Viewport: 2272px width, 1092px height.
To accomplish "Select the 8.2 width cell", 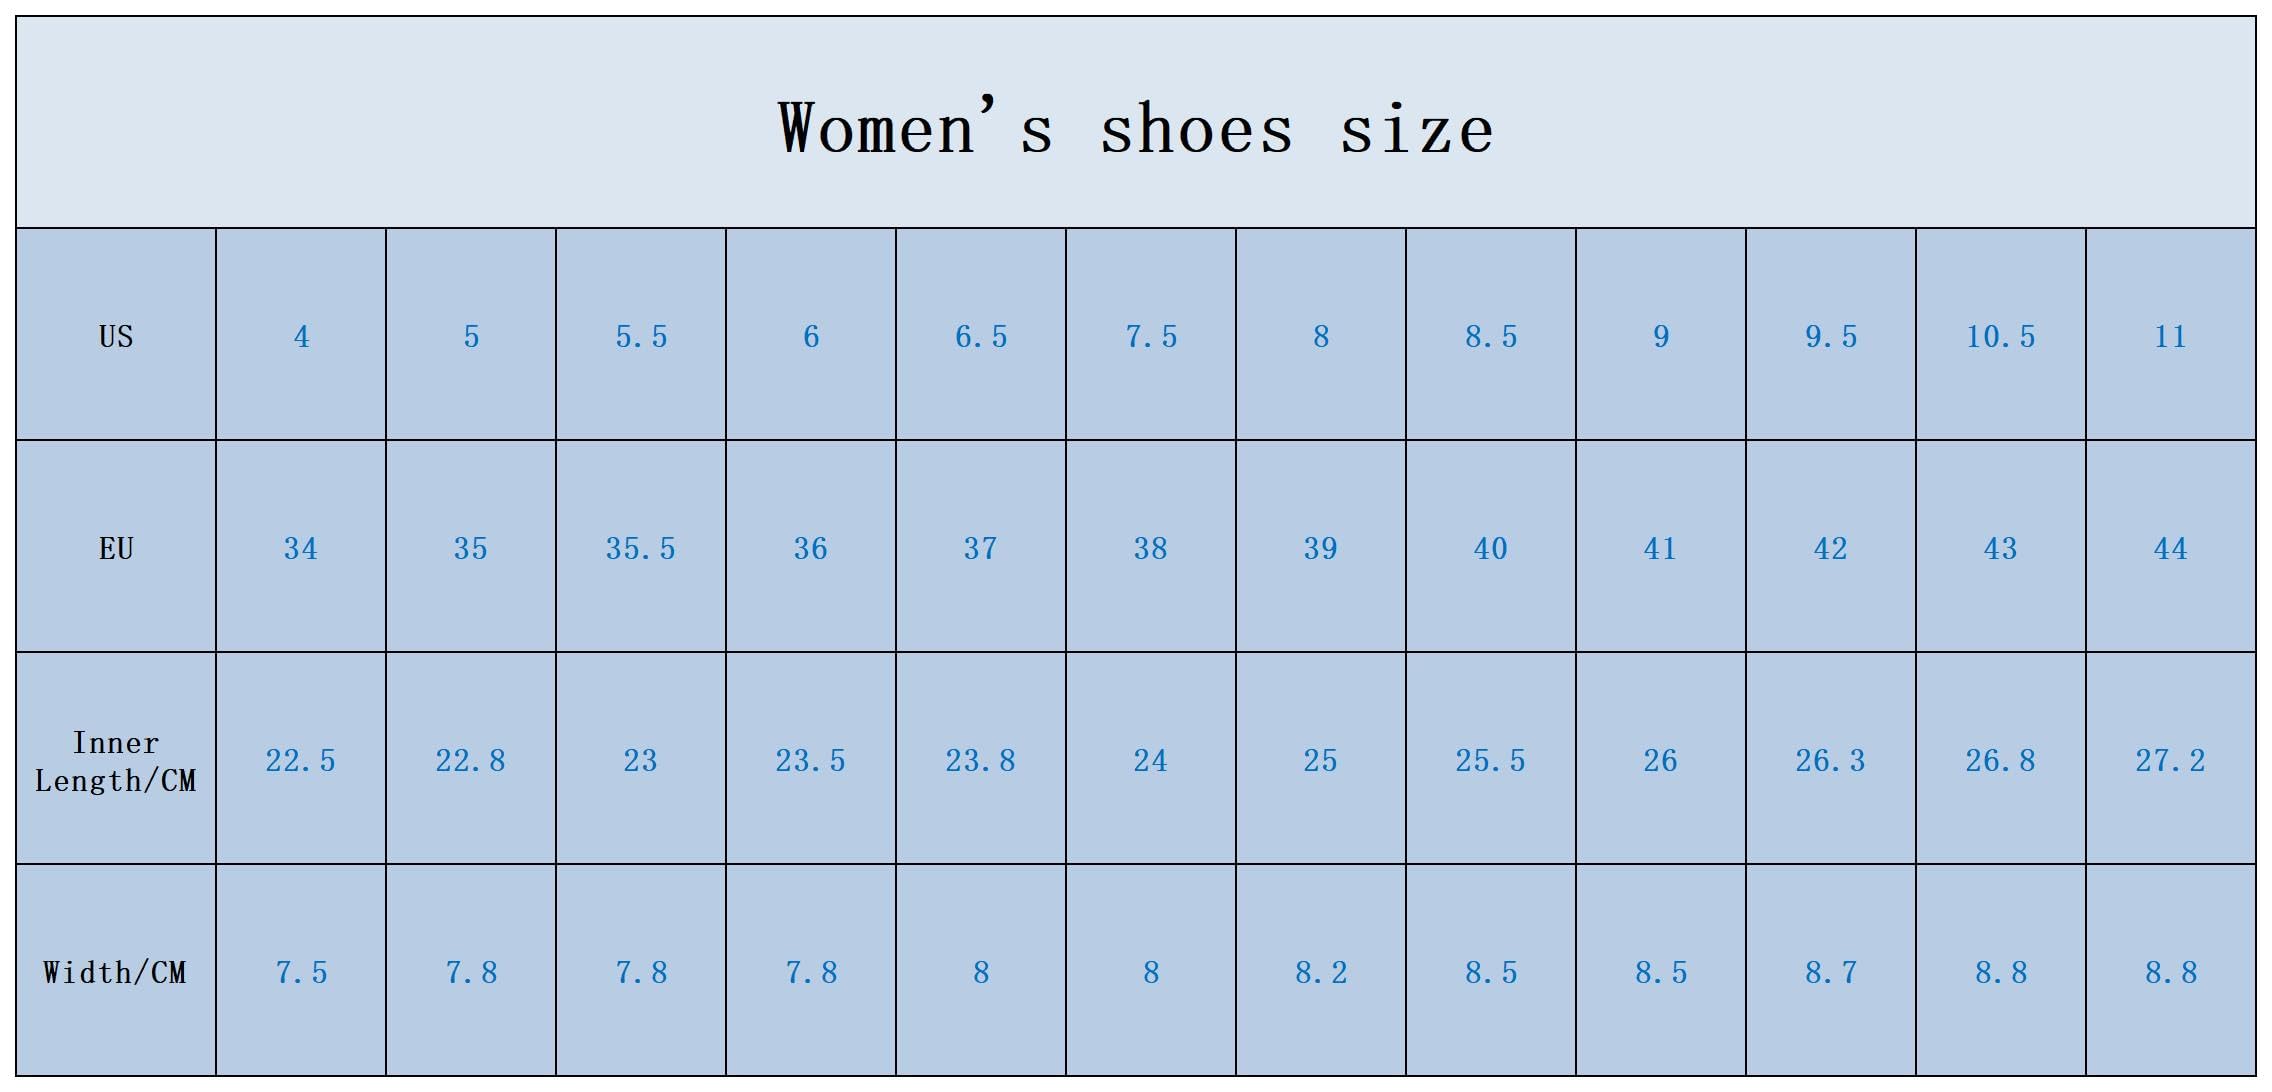I will [x=1321, y=972].
